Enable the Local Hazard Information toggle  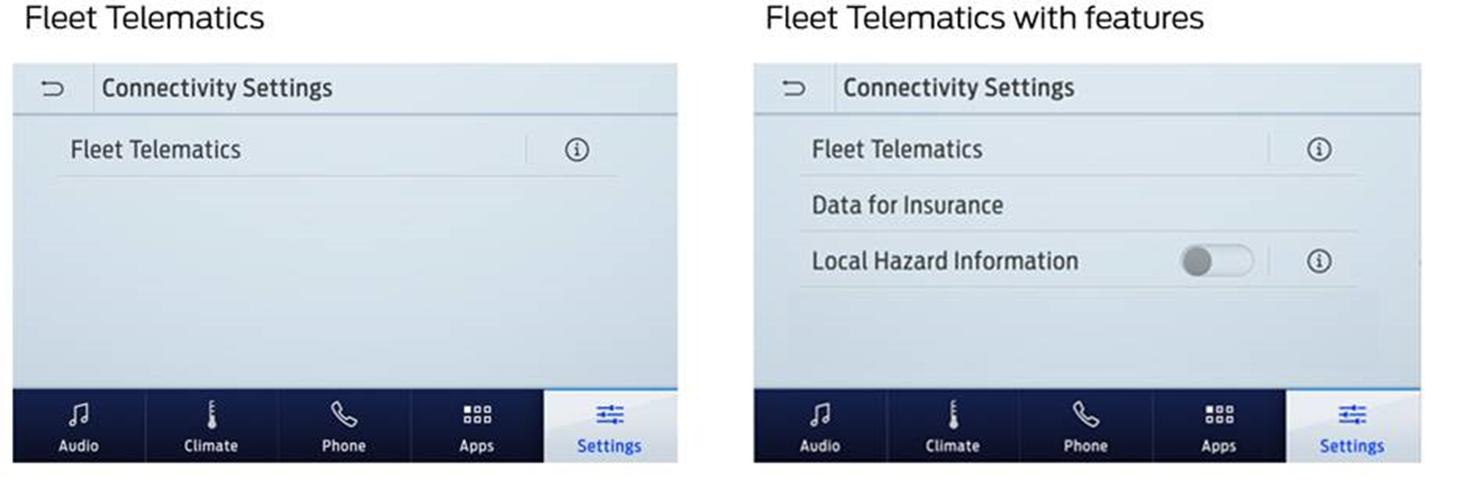[1216, 262]
